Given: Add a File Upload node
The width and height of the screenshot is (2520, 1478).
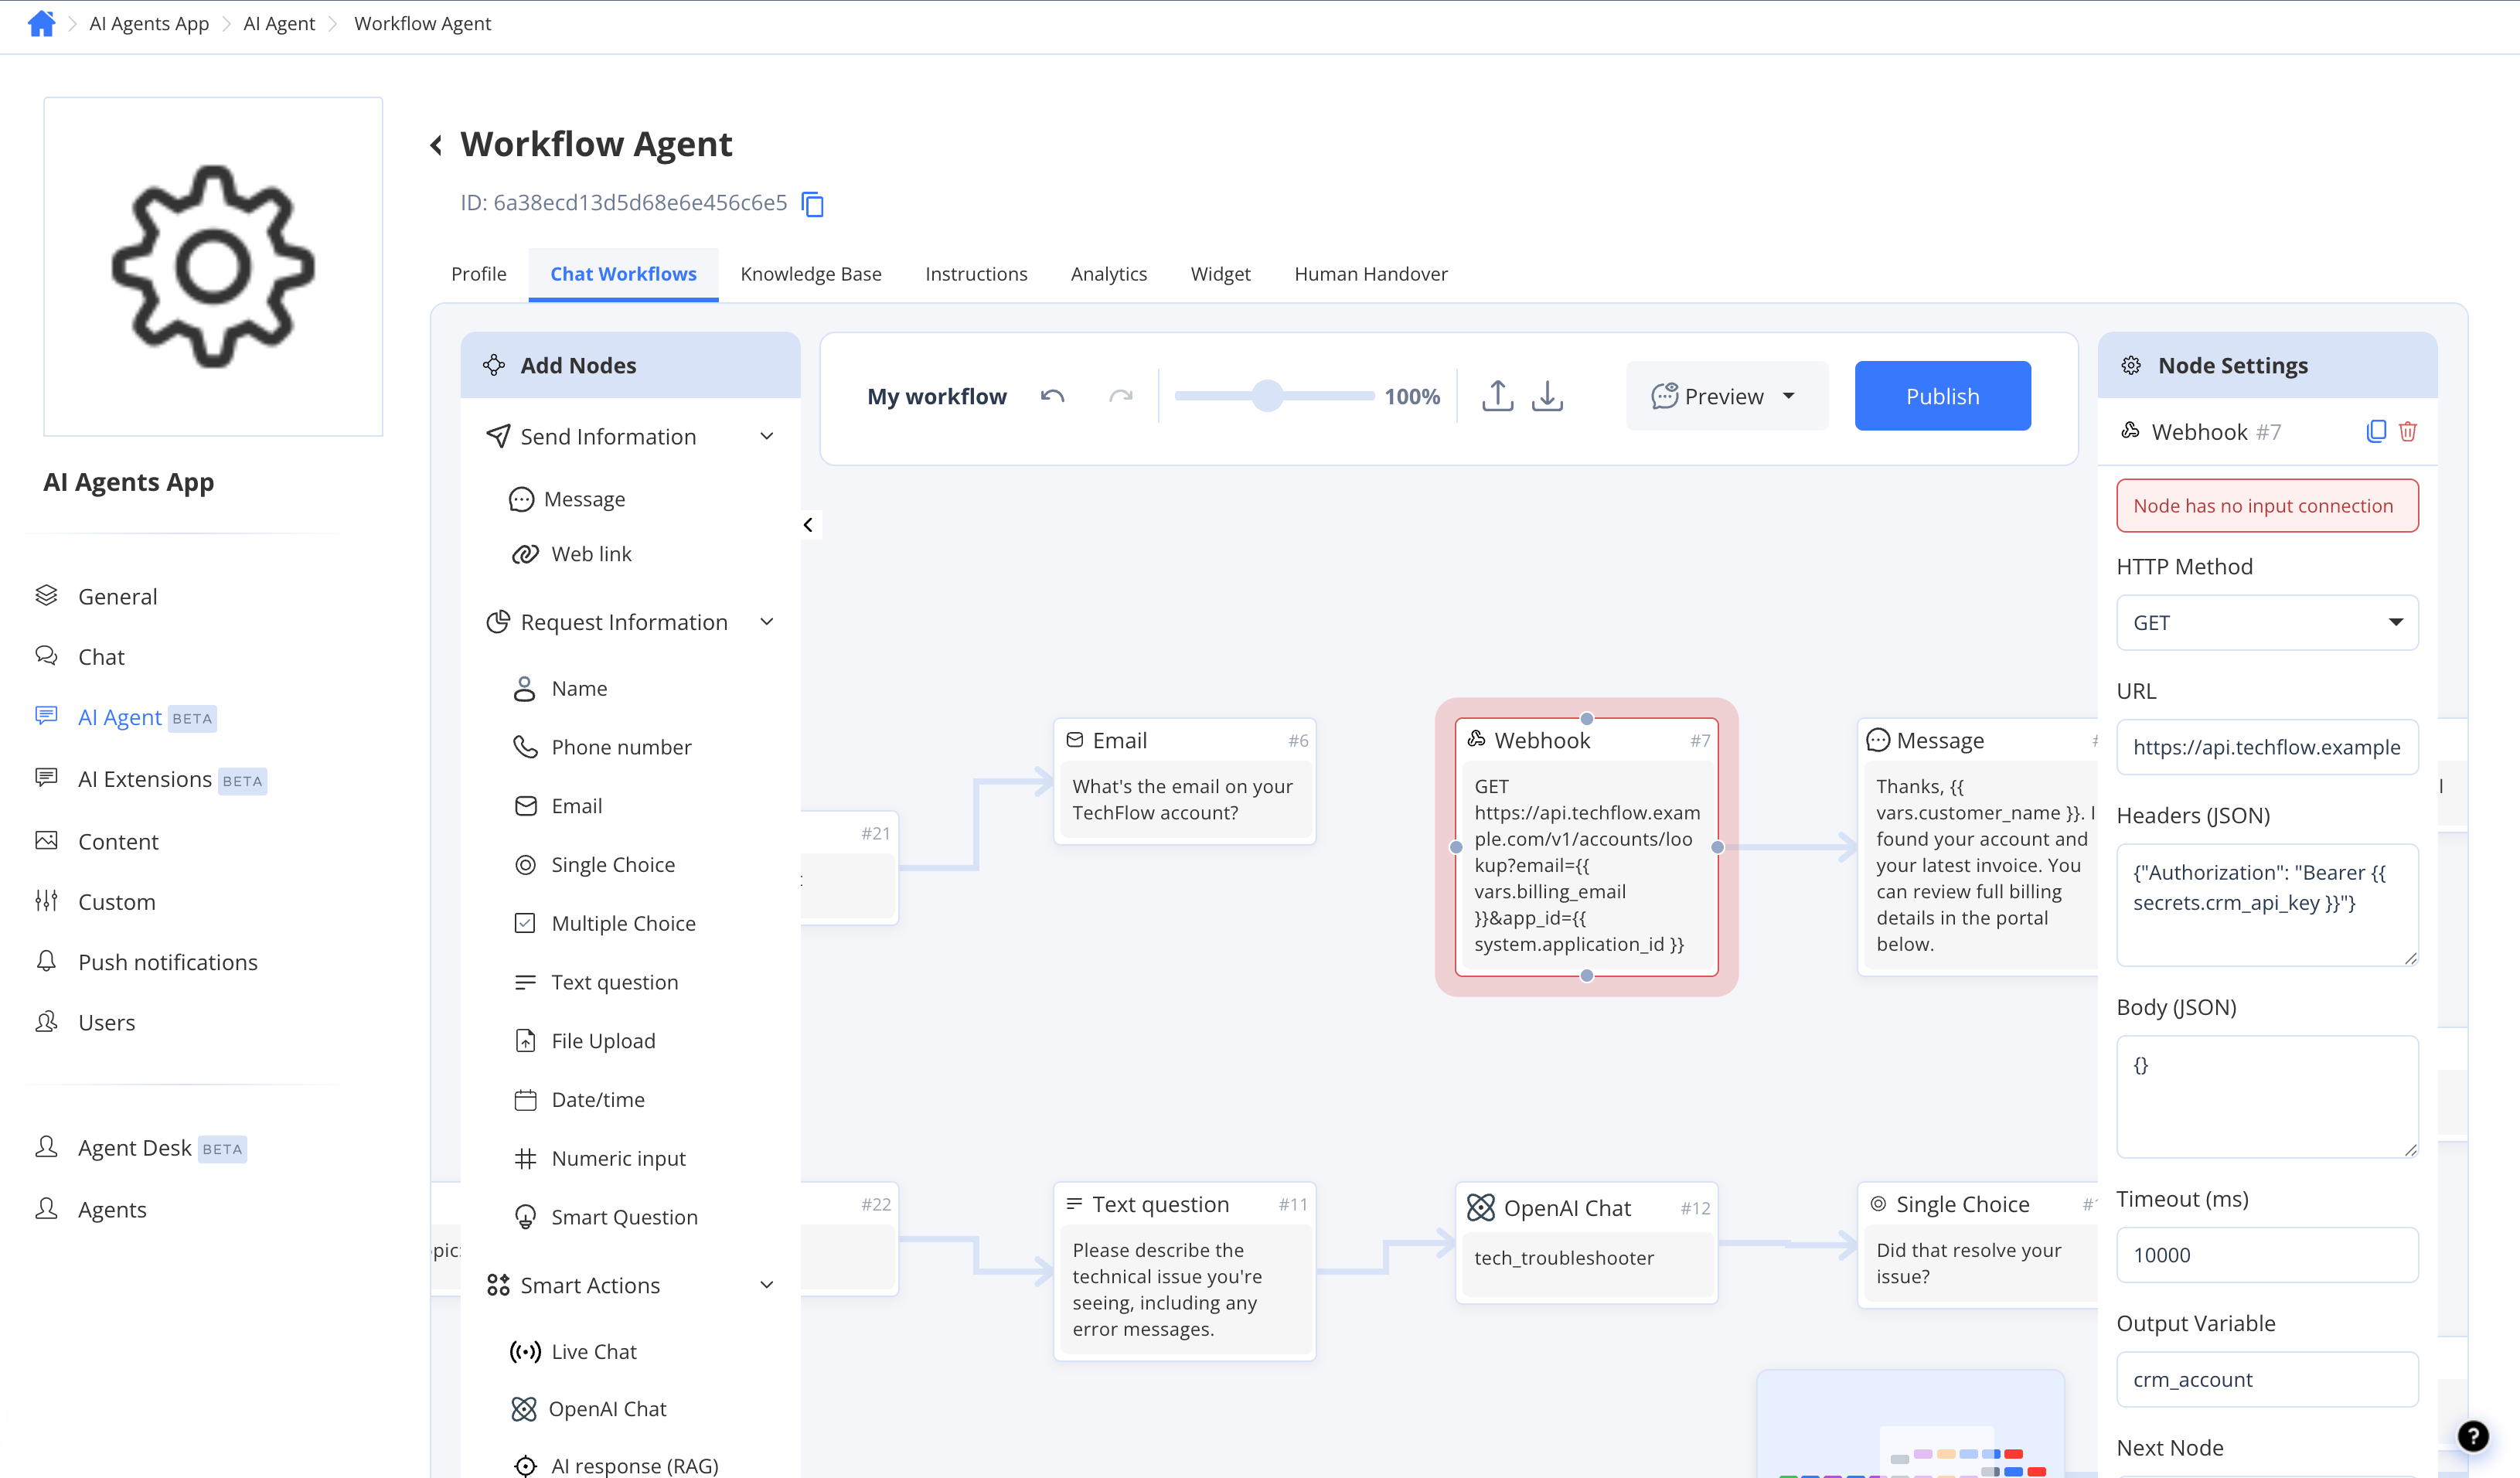Looking at the screenshot, I should tap(584, 1041).
